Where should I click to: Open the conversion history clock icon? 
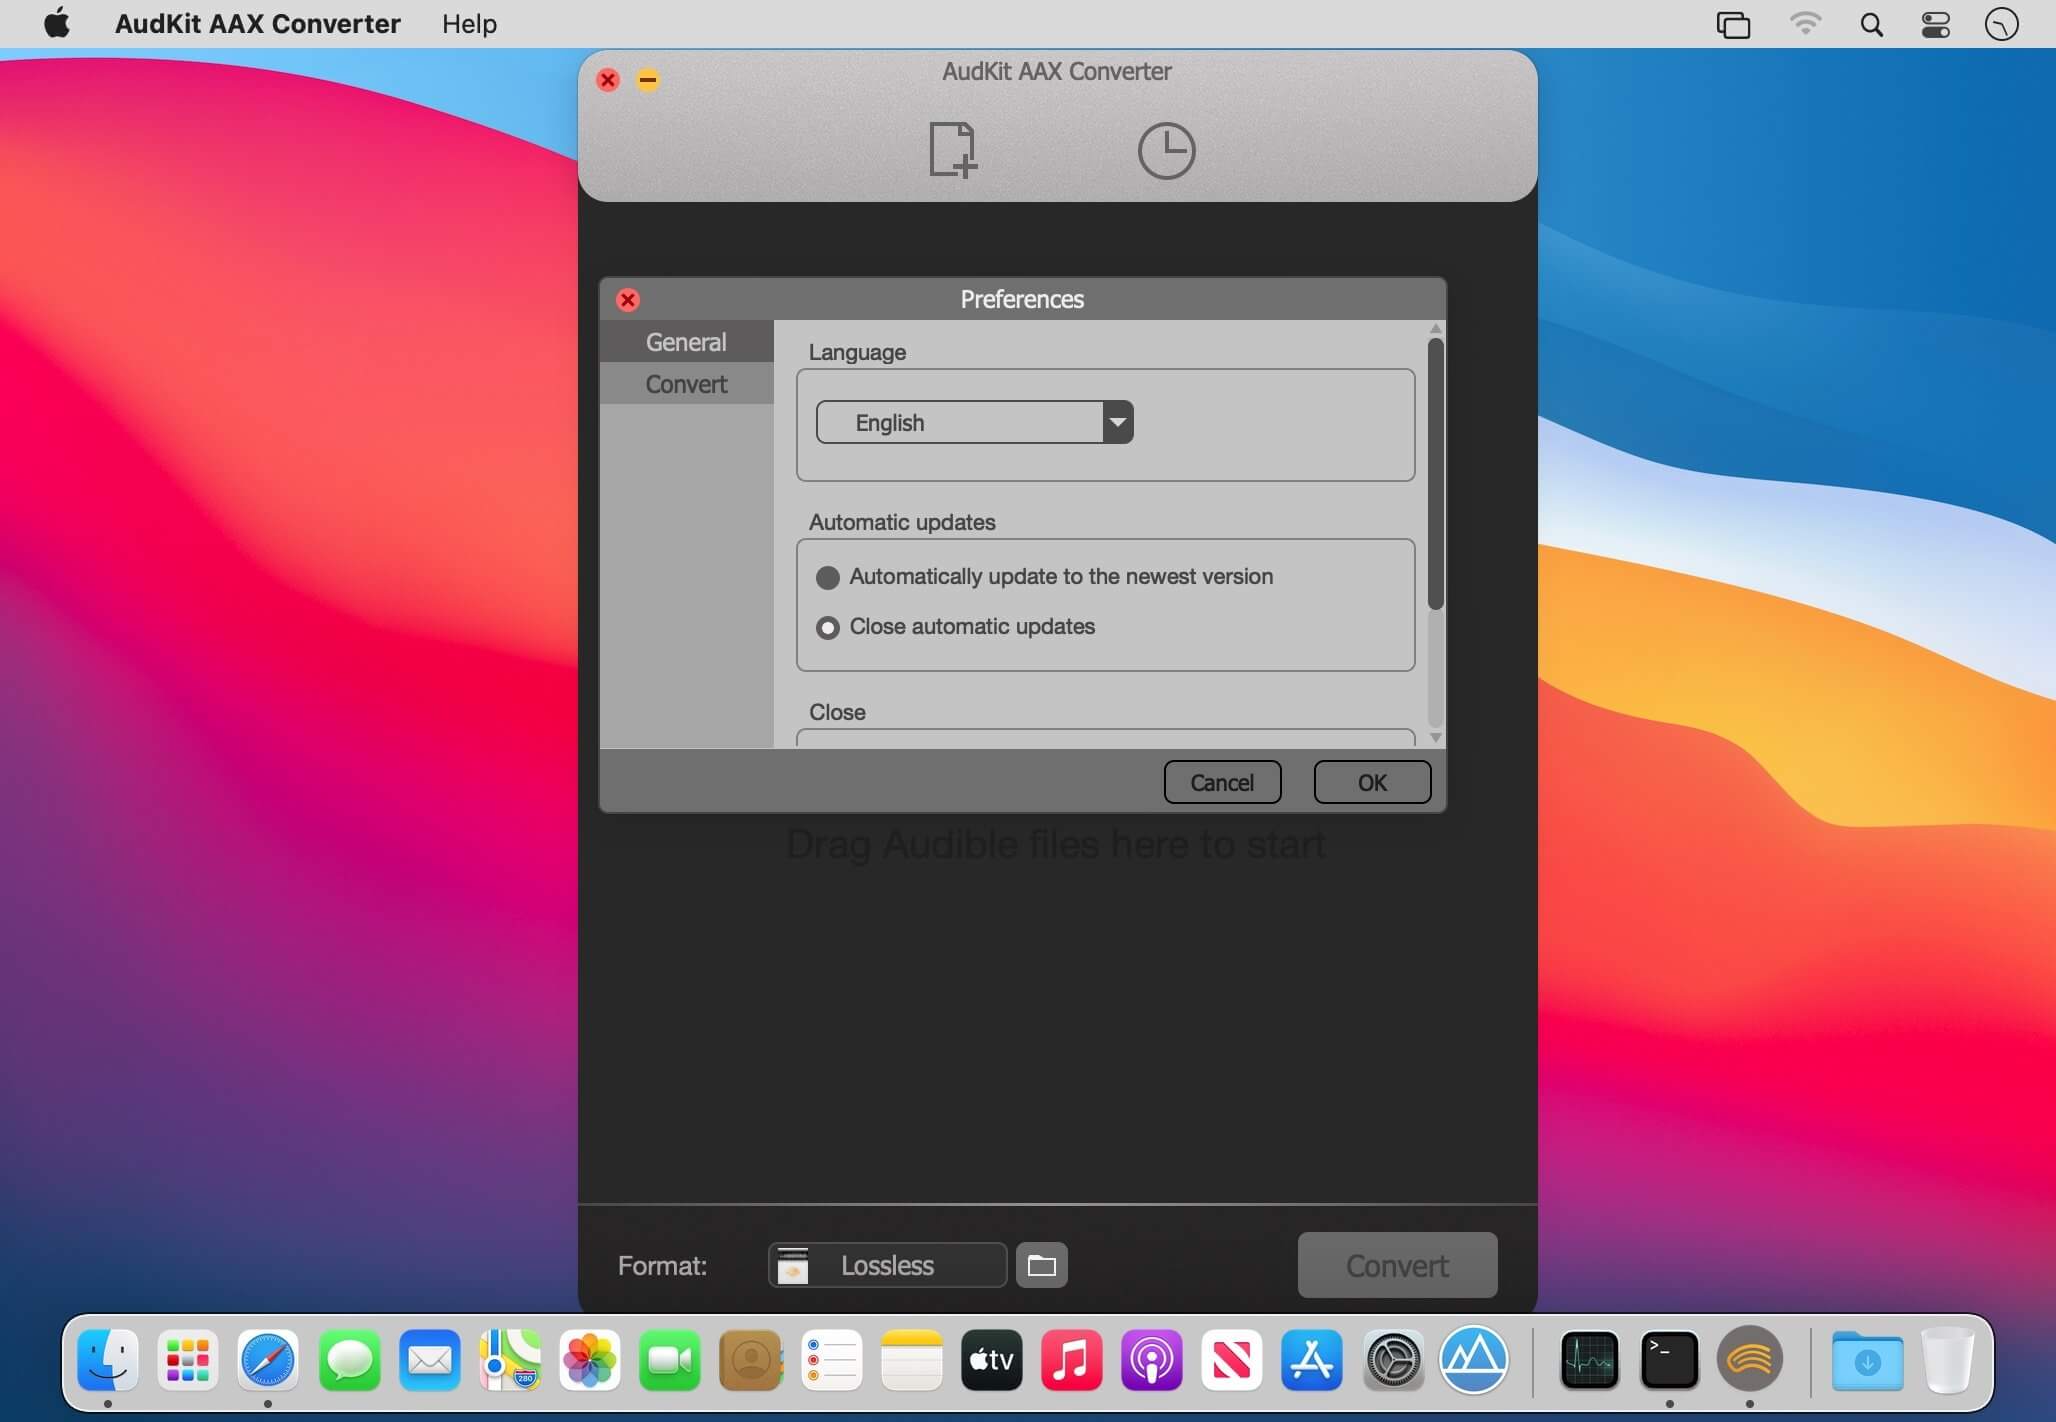[x=1166, y=151]
